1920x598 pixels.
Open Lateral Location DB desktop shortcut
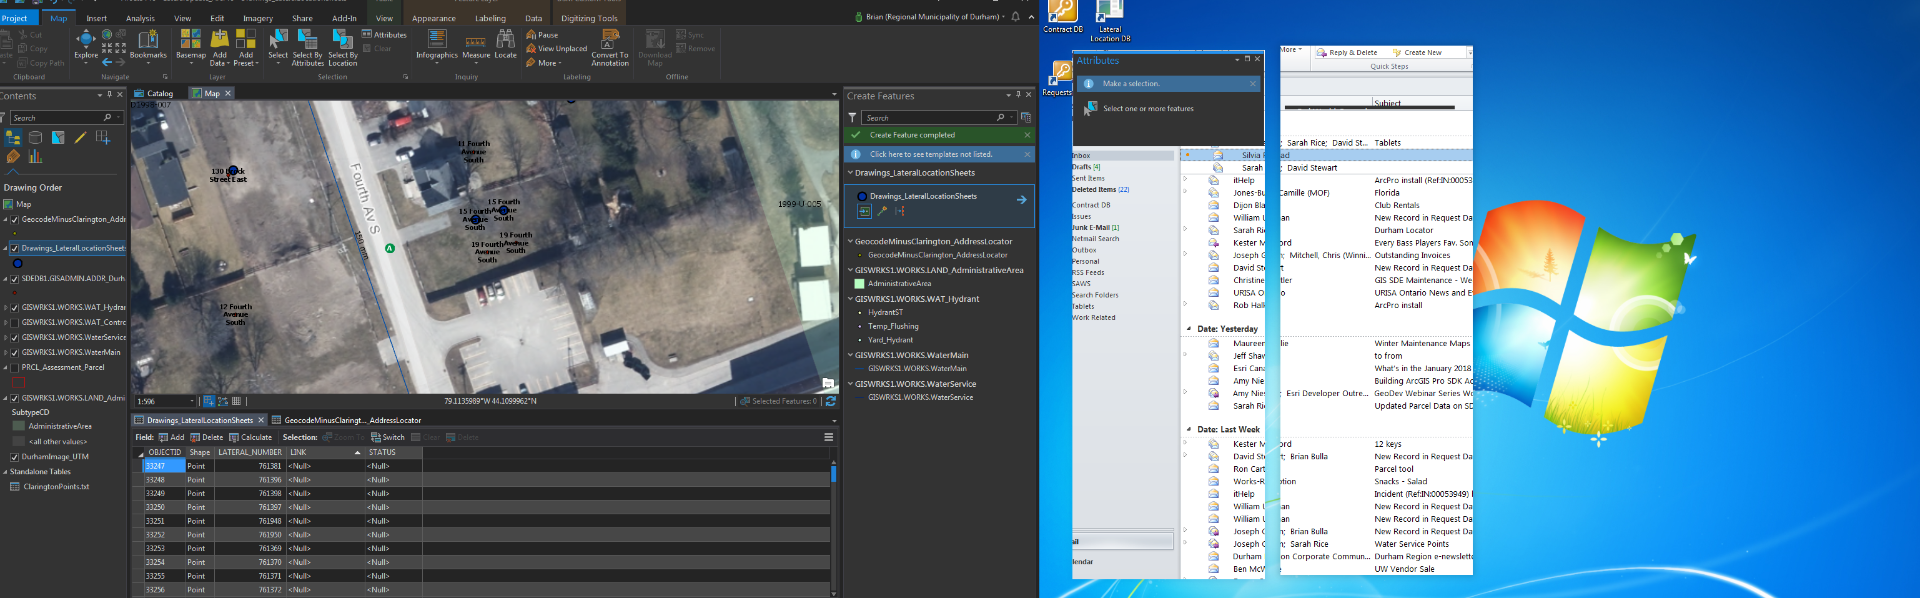coord(1110,22)
